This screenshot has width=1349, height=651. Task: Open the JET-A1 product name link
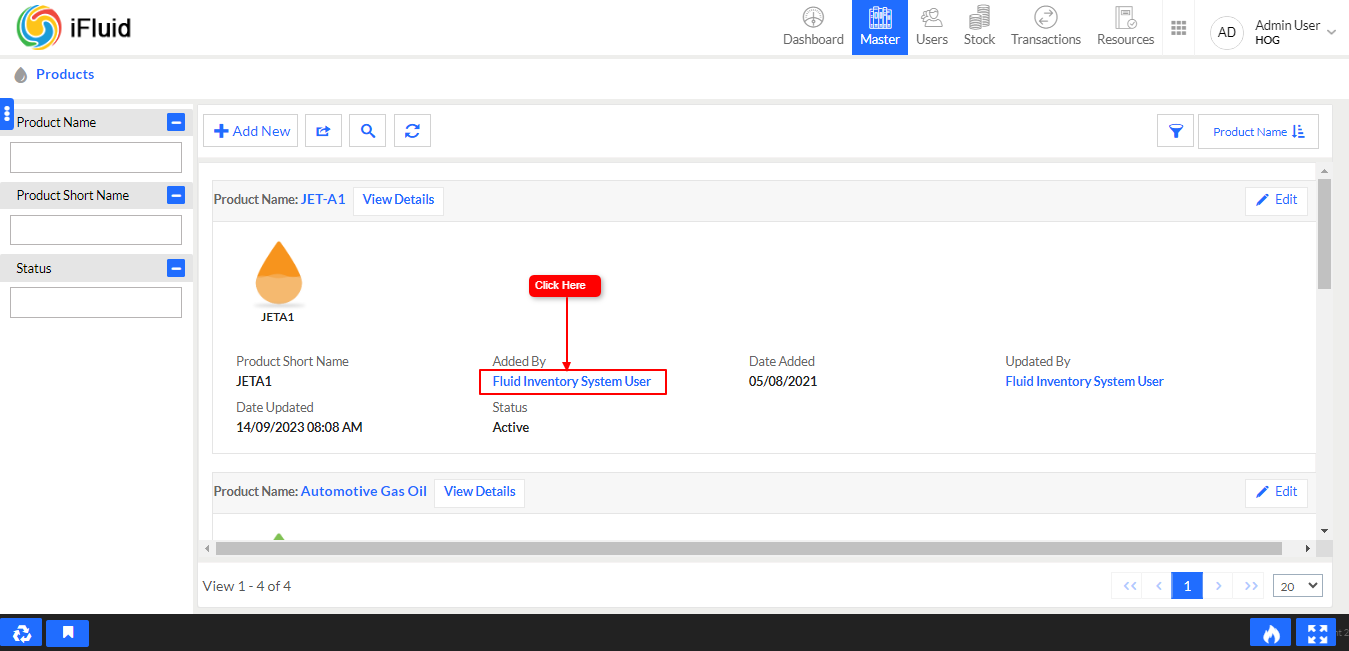click(323, 199)
